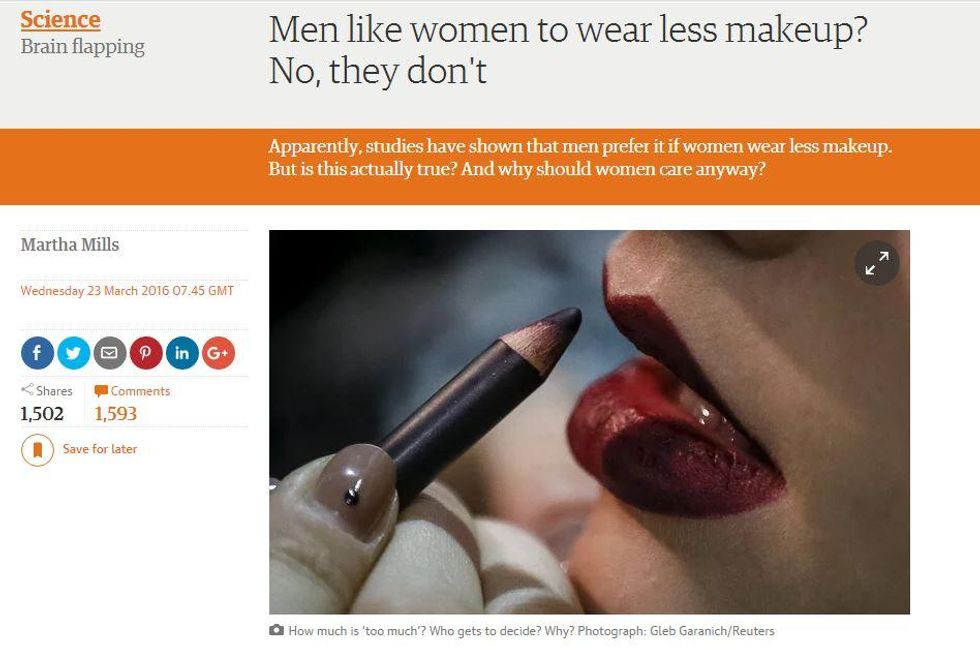This screenshot has width=980, height=652.
Task: Share article on LinkedIn
Action: pyautogui.click(x=182, y=353)
